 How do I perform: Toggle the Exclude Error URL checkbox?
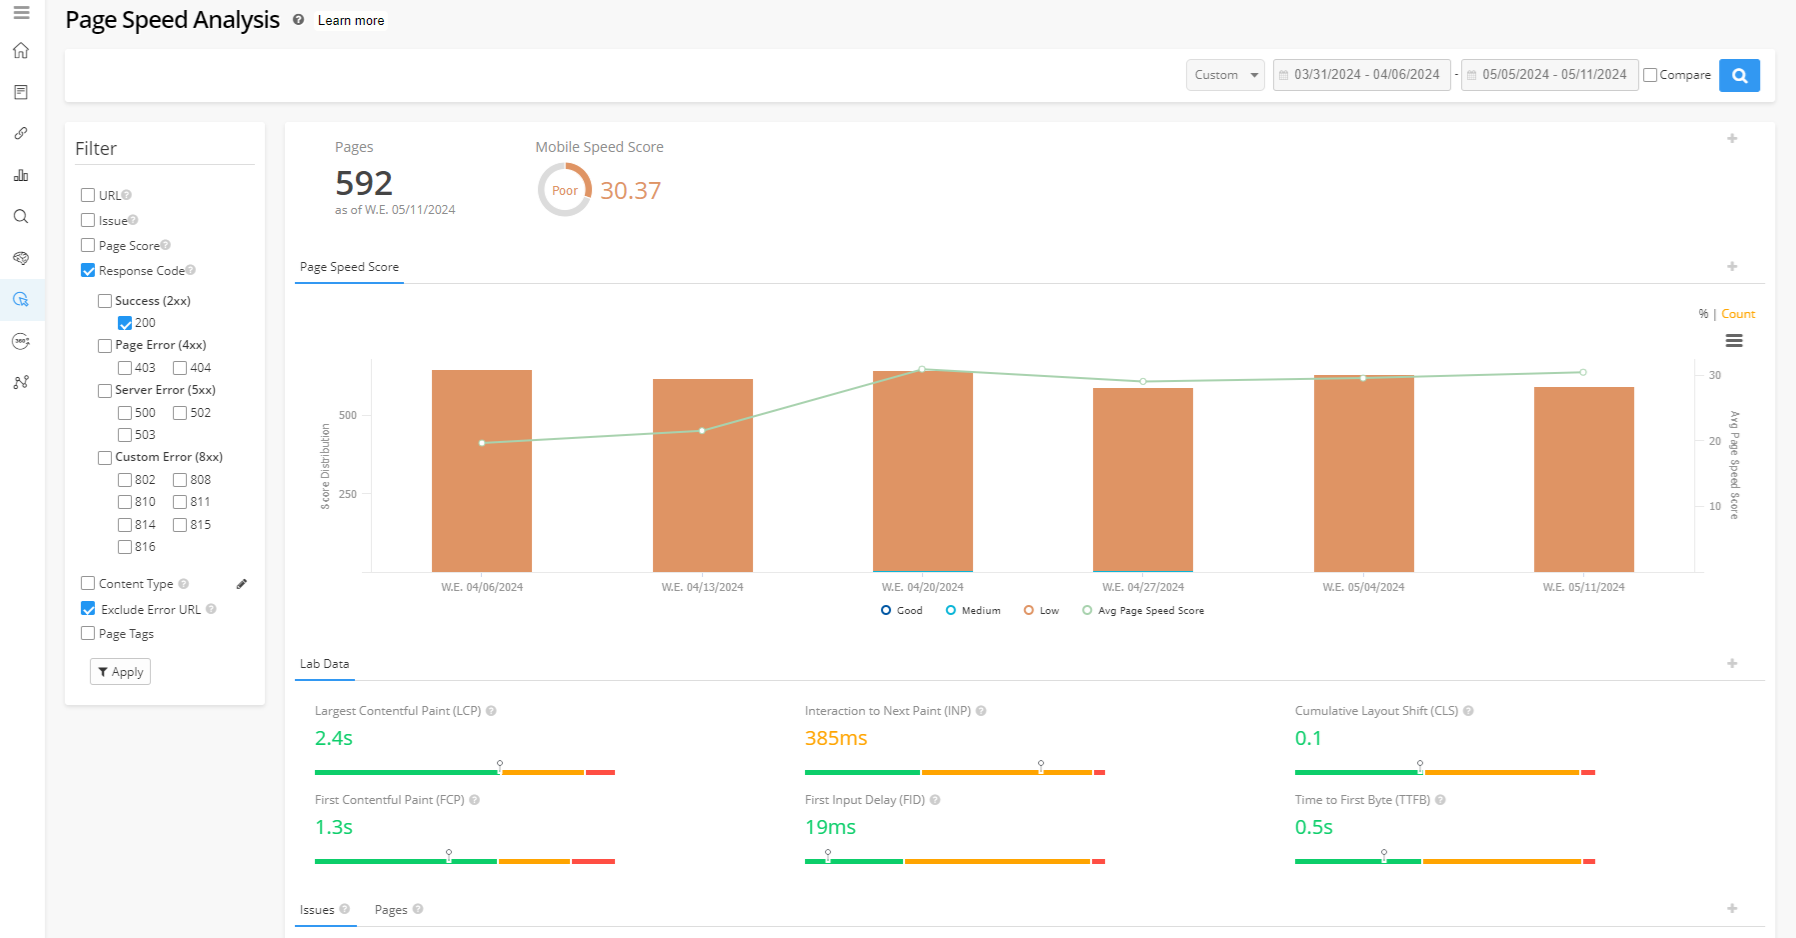[x=88, y=609]
